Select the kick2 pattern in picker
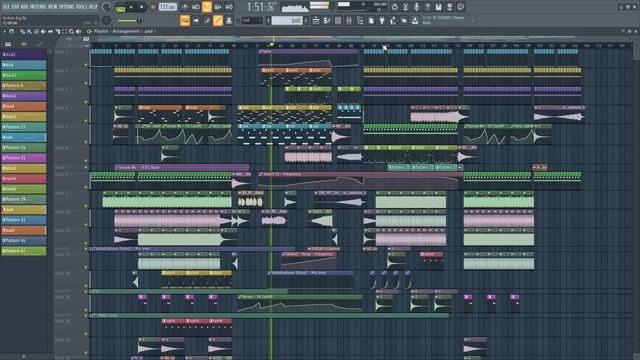The height and width of the screenshot is (360, 640). pyautogui.click(x=24, y=55)
